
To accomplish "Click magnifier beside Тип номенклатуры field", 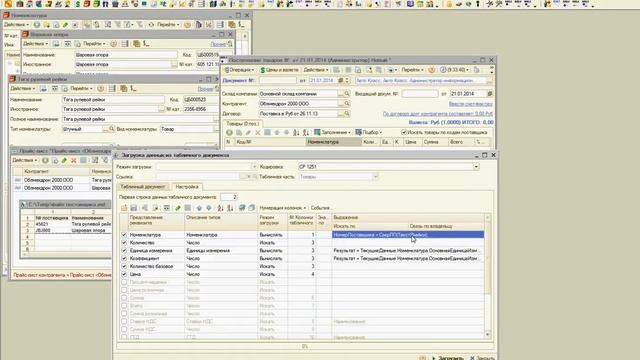I will 111,129.
